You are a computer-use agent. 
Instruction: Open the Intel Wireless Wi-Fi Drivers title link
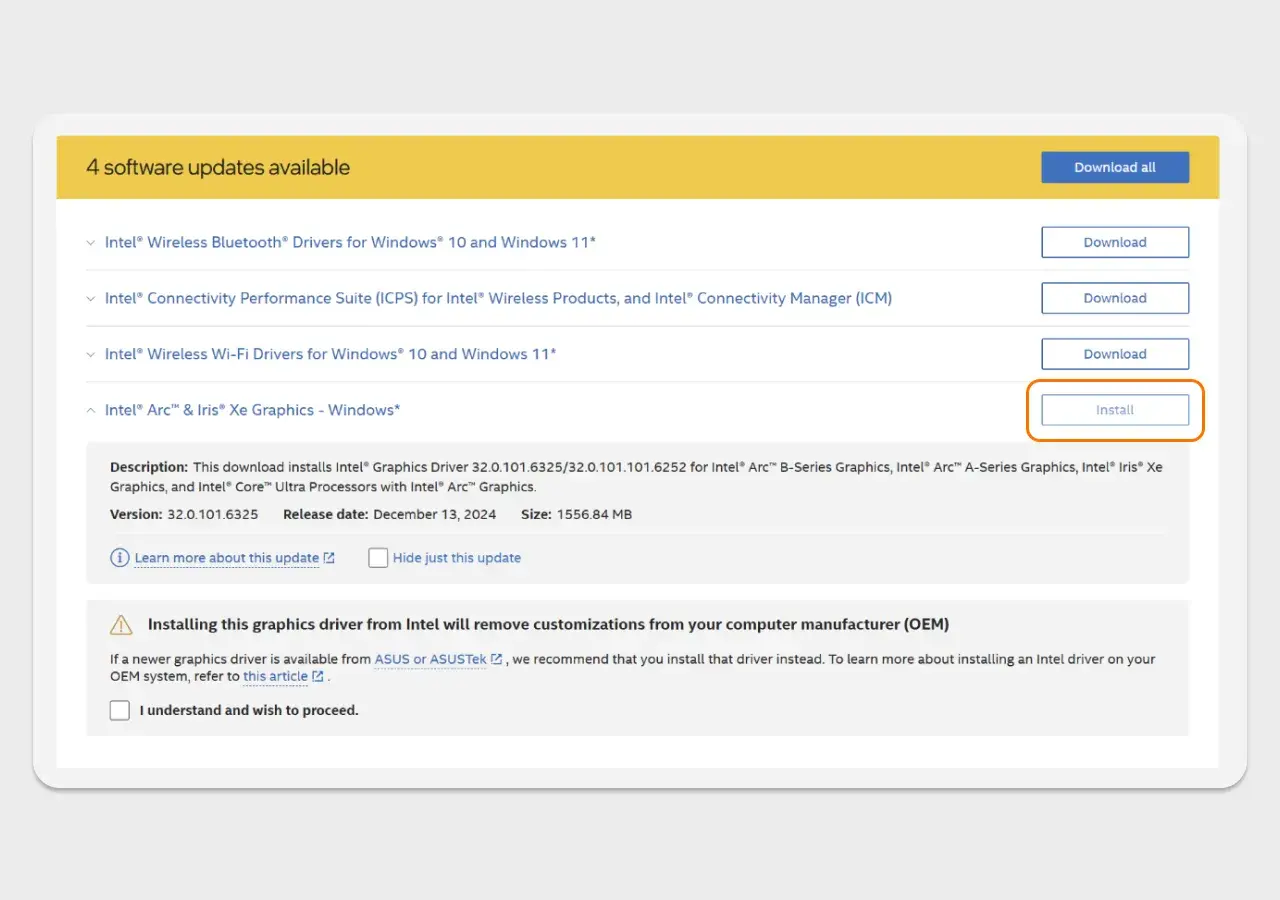coord(330,354)
